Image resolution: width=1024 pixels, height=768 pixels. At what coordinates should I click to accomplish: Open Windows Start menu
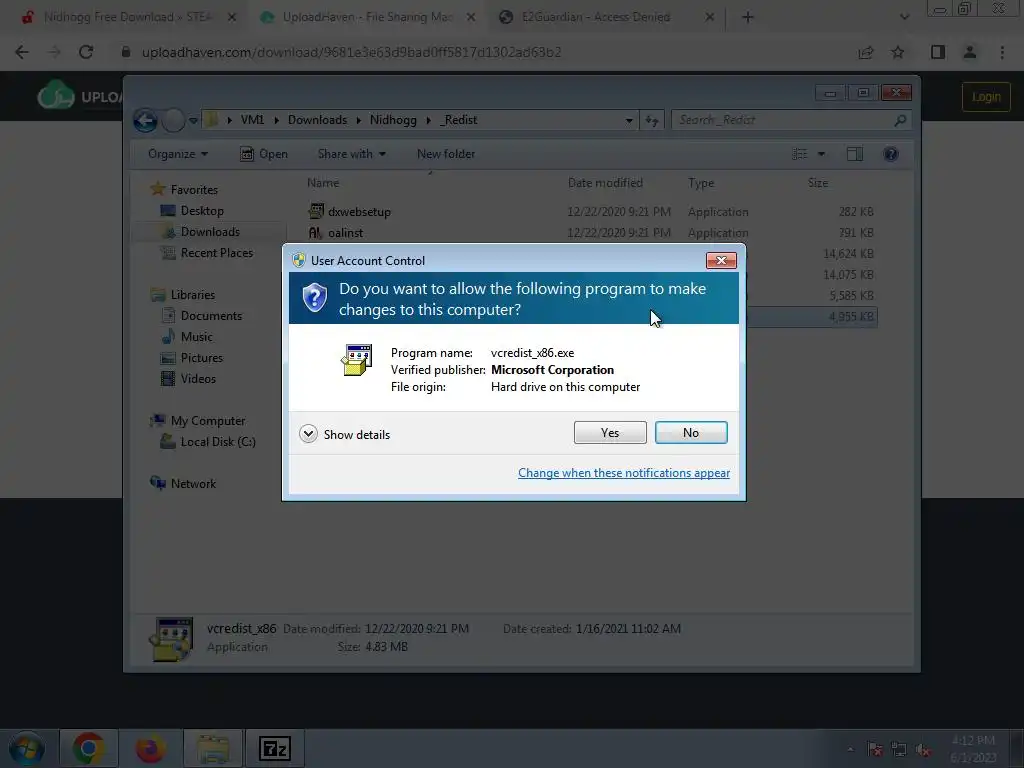click(x=27, y=748)
